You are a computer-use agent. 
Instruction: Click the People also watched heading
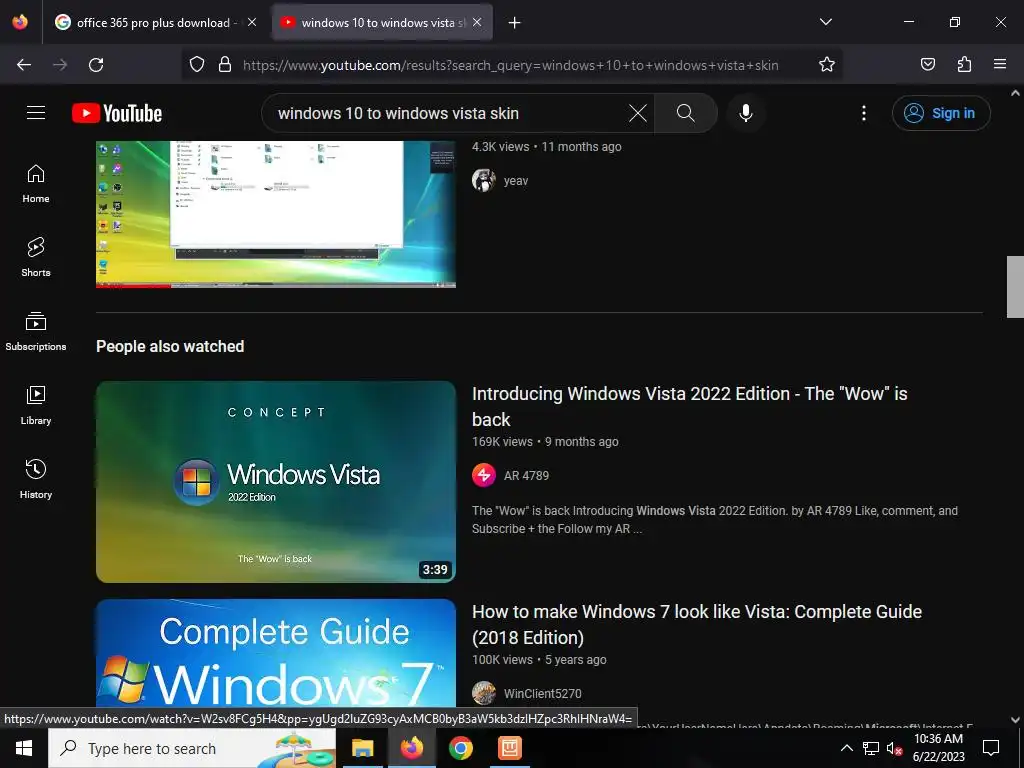pyautogui.click(x=170, y=346)
